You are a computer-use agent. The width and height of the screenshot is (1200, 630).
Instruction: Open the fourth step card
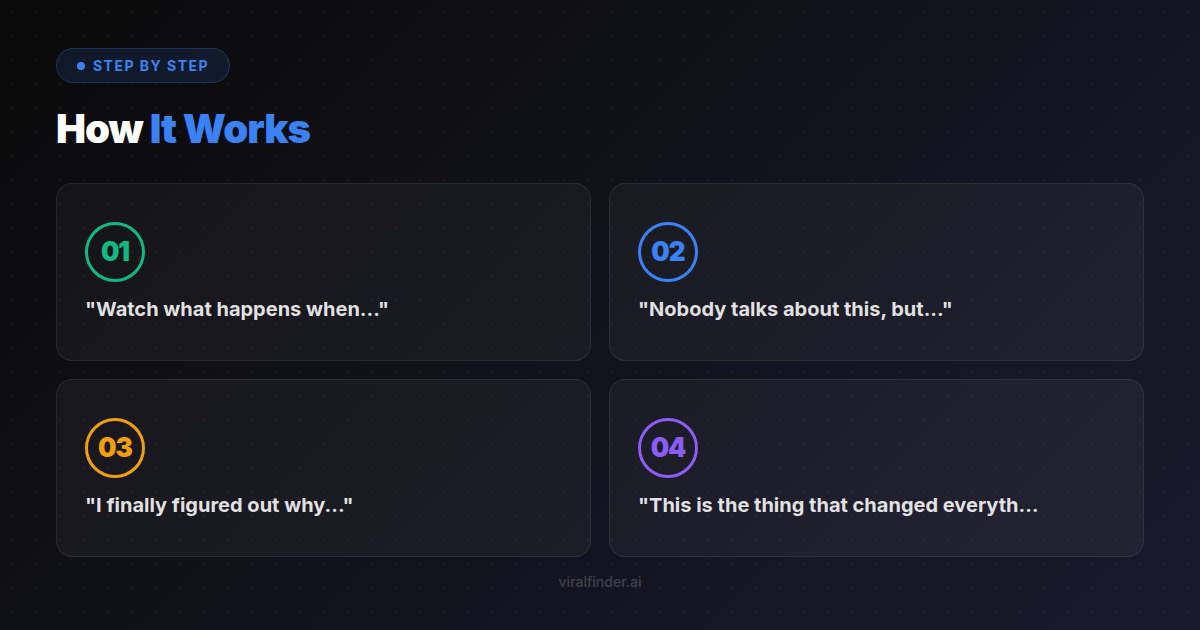pos(875,467)
